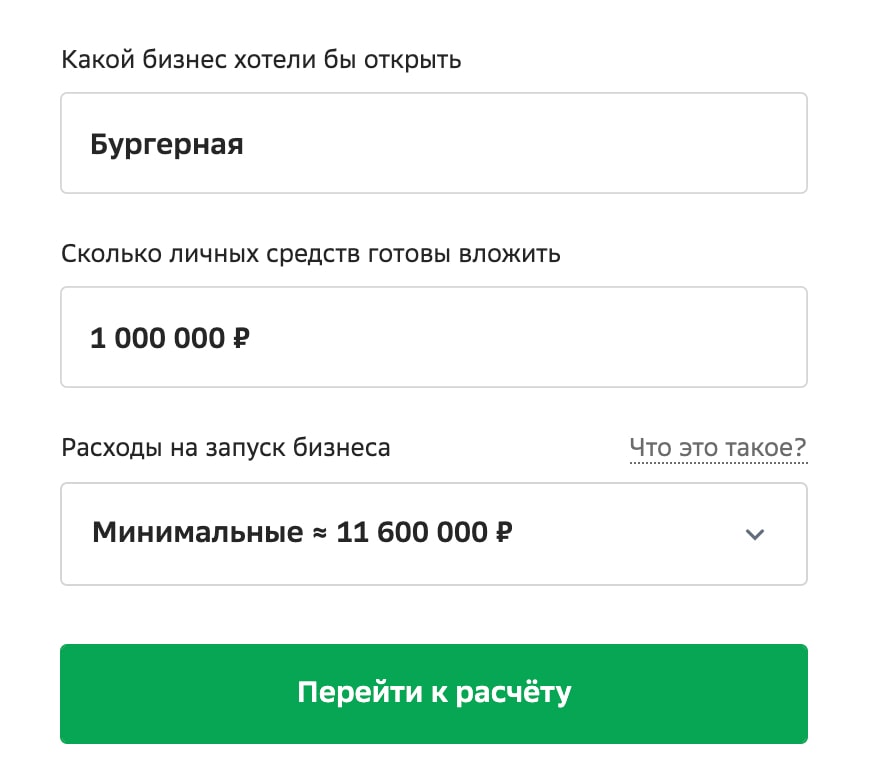
Task: Click the ruble sign after 1 000 000
Action: pyautogui.click(x=241, y=338)
